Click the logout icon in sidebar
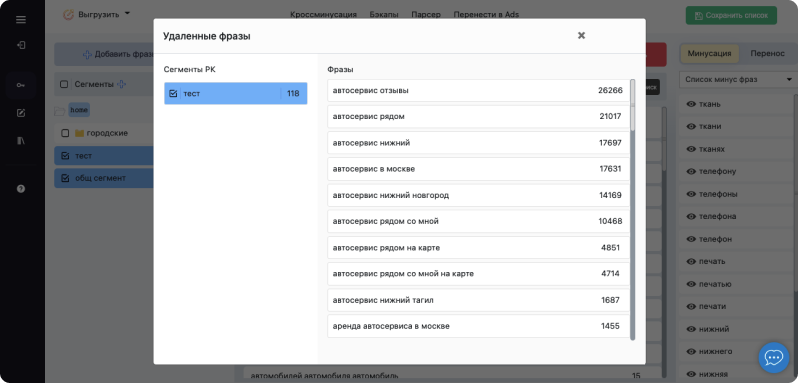The width and height of the screenshot is (798, 383). point(21,45)
